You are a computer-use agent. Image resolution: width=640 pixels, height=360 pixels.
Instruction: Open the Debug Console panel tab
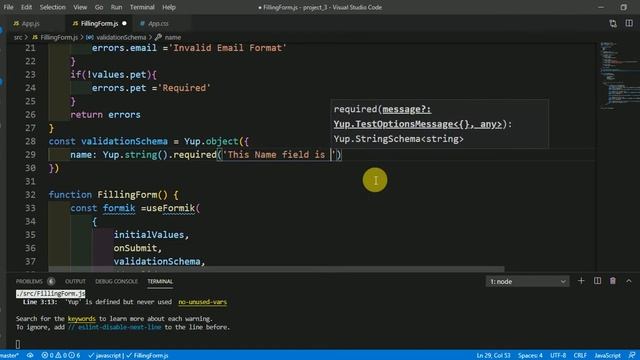[x=116, y=281]
